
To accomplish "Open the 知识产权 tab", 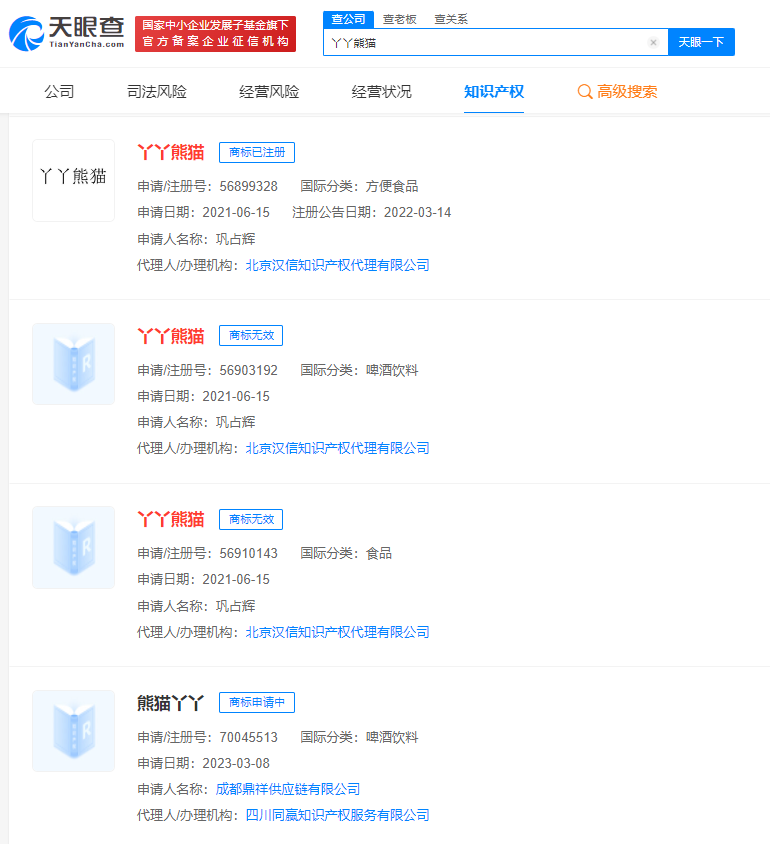I will click(494, 92).
